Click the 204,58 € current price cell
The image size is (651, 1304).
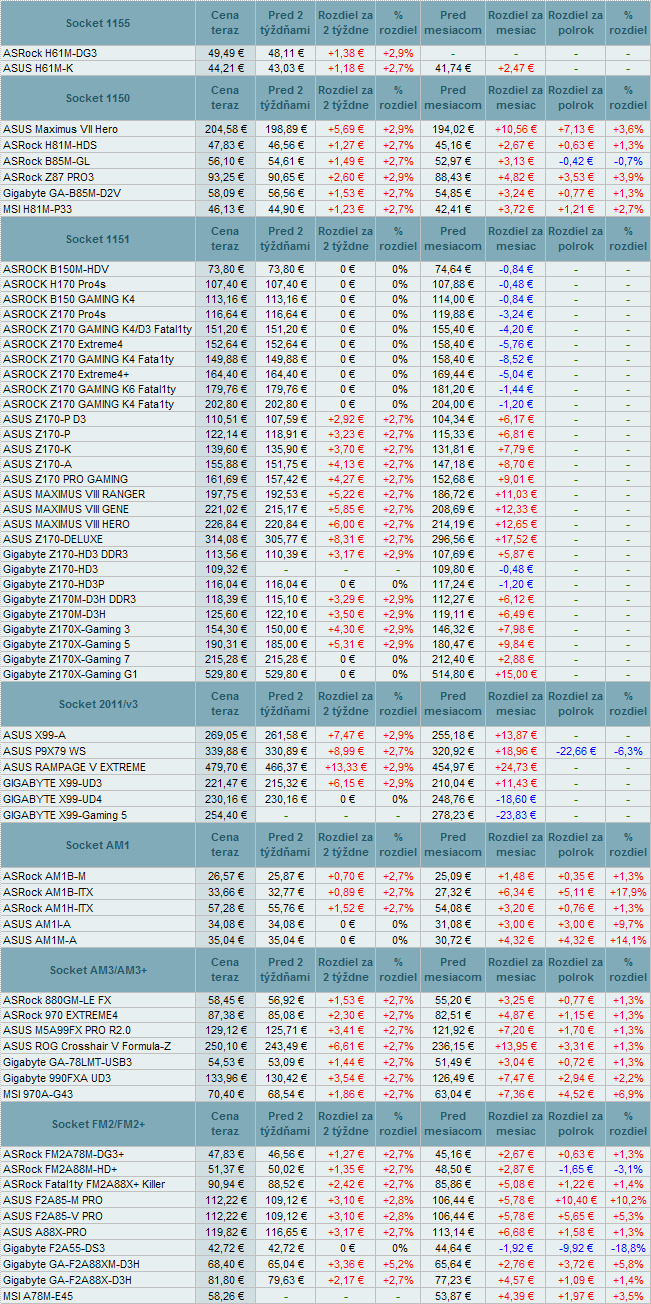(x=225, y=129)
